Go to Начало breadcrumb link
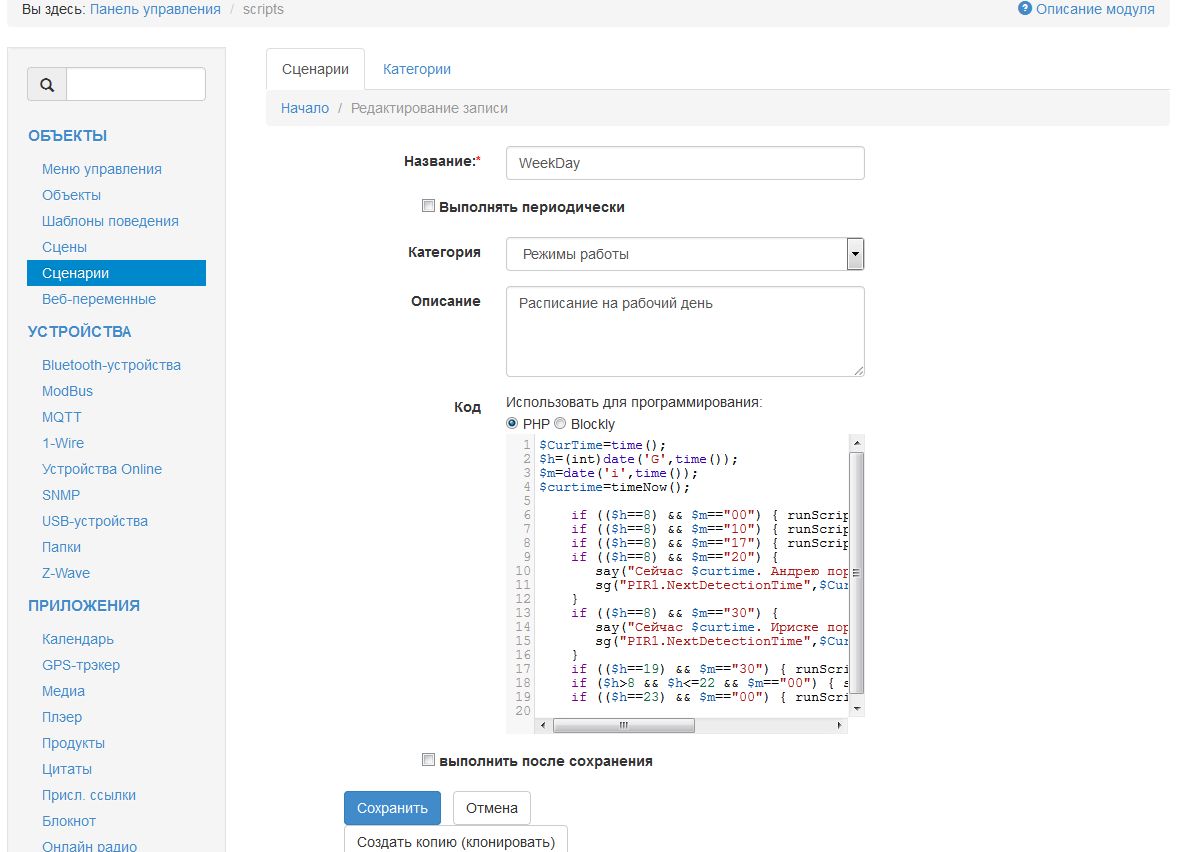 tap(304, 108)
